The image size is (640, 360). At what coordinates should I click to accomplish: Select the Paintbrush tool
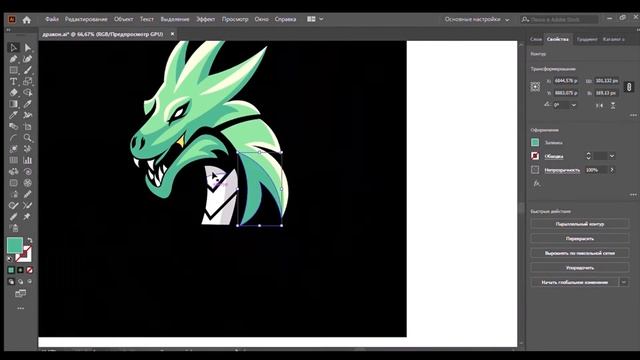(x=27, y=70)
